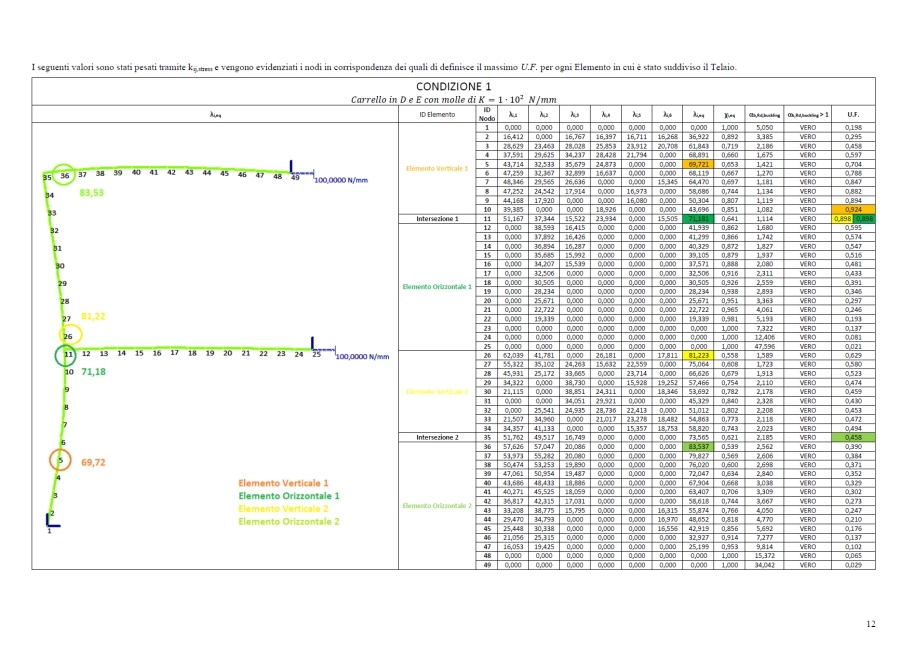900x668 pixels.
Task: Click the orange circle around node 5
Action: coord(59,461)
